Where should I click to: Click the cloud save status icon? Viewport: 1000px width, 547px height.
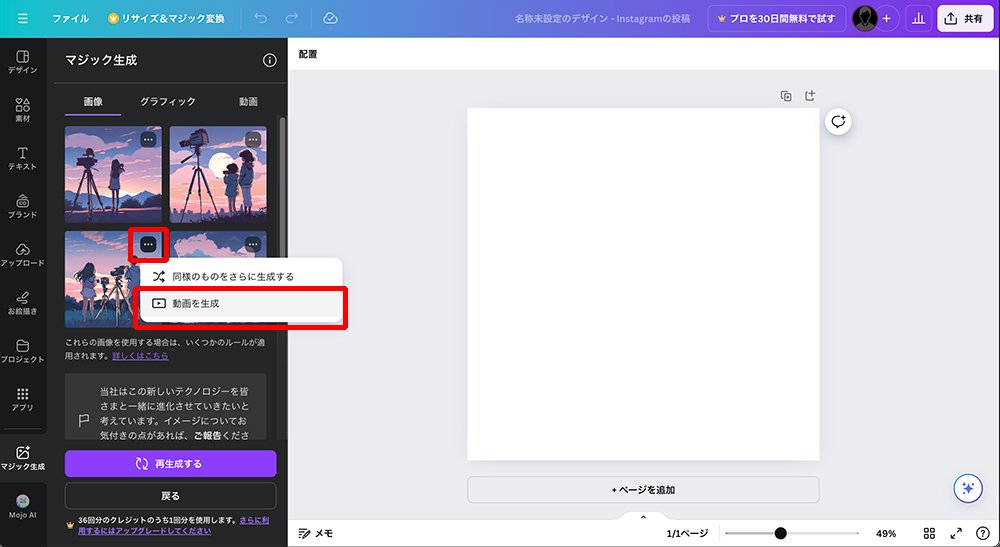pos(330,18)
